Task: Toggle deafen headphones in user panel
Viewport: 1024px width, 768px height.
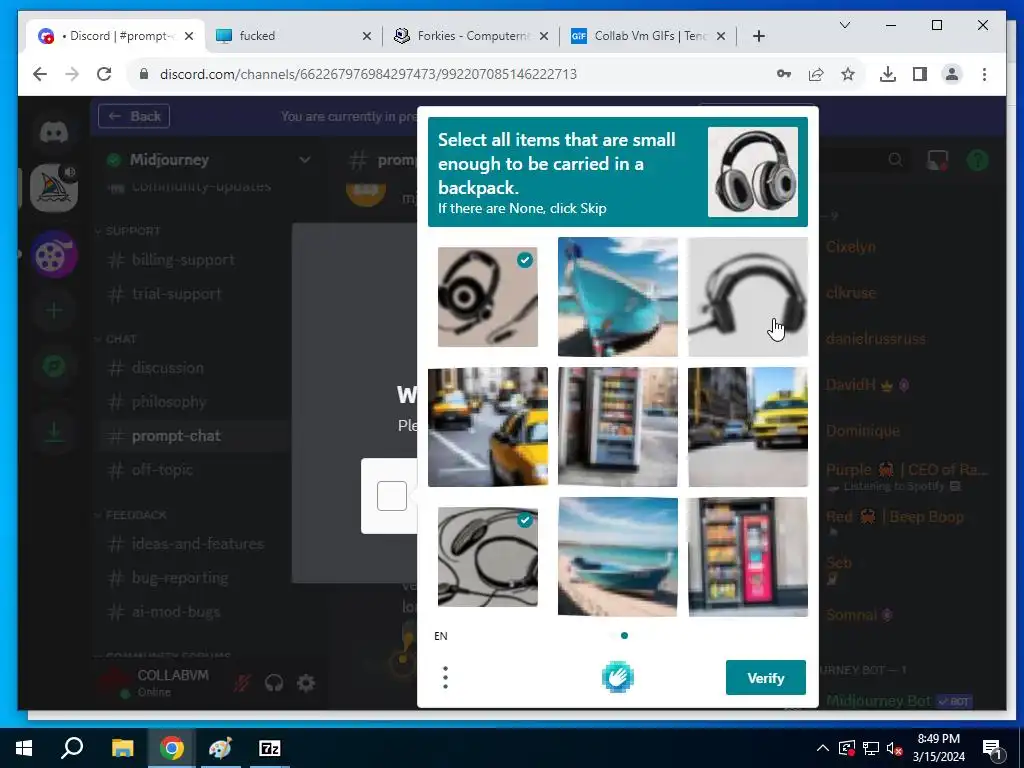Action: click(274, 683)
